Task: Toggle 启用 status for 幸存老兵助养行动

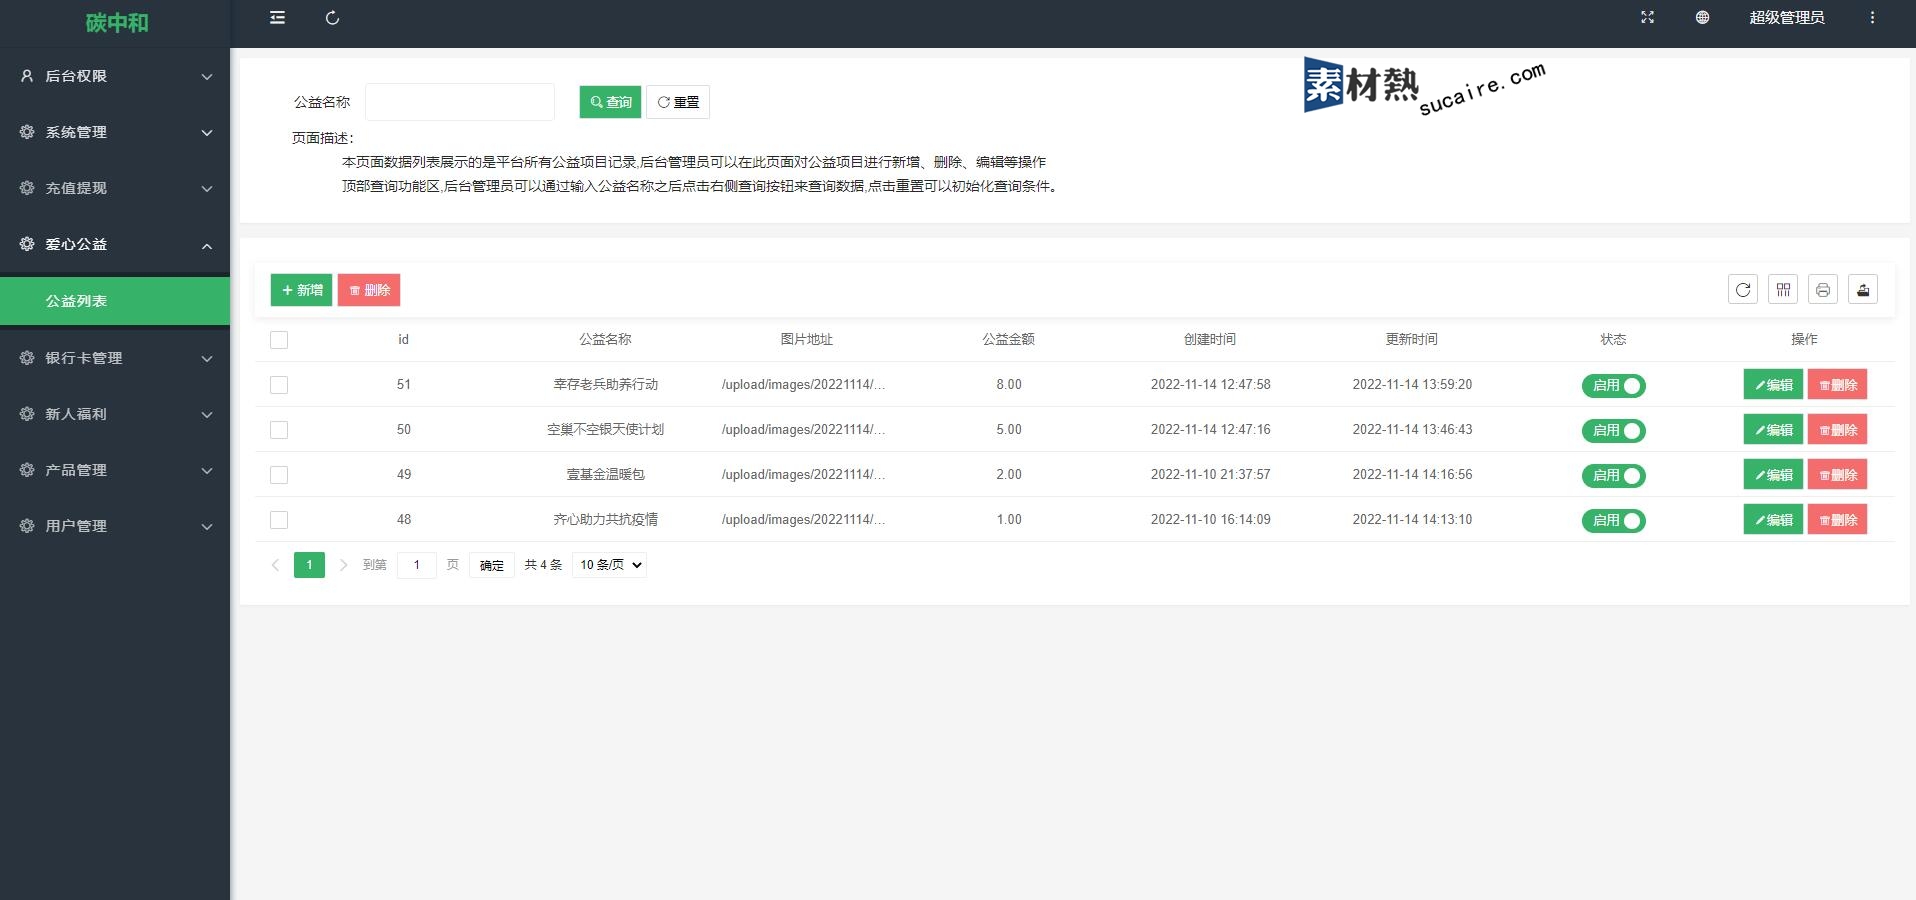Action: pyautogui.click(x=1613, y=385)
